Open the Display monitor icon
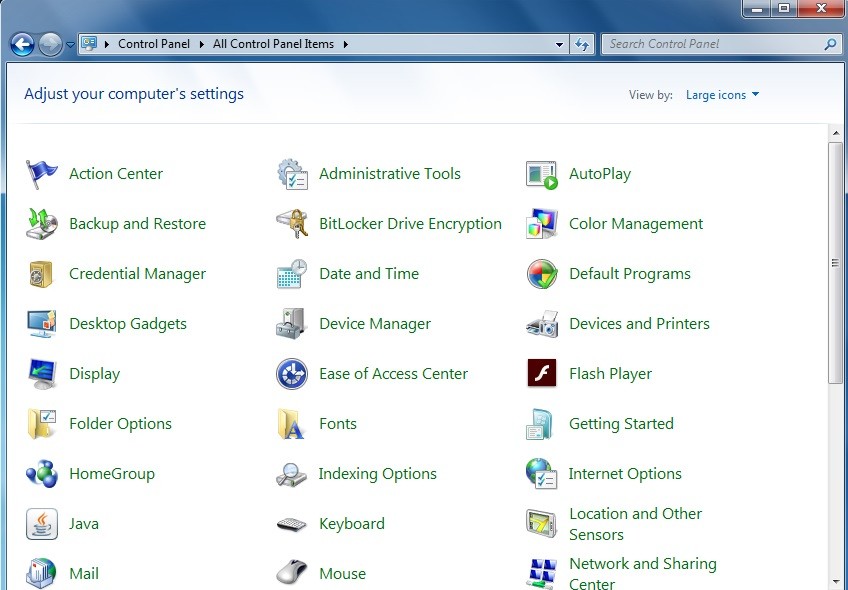This screenshot has width=848, height=590. point(42,374)
